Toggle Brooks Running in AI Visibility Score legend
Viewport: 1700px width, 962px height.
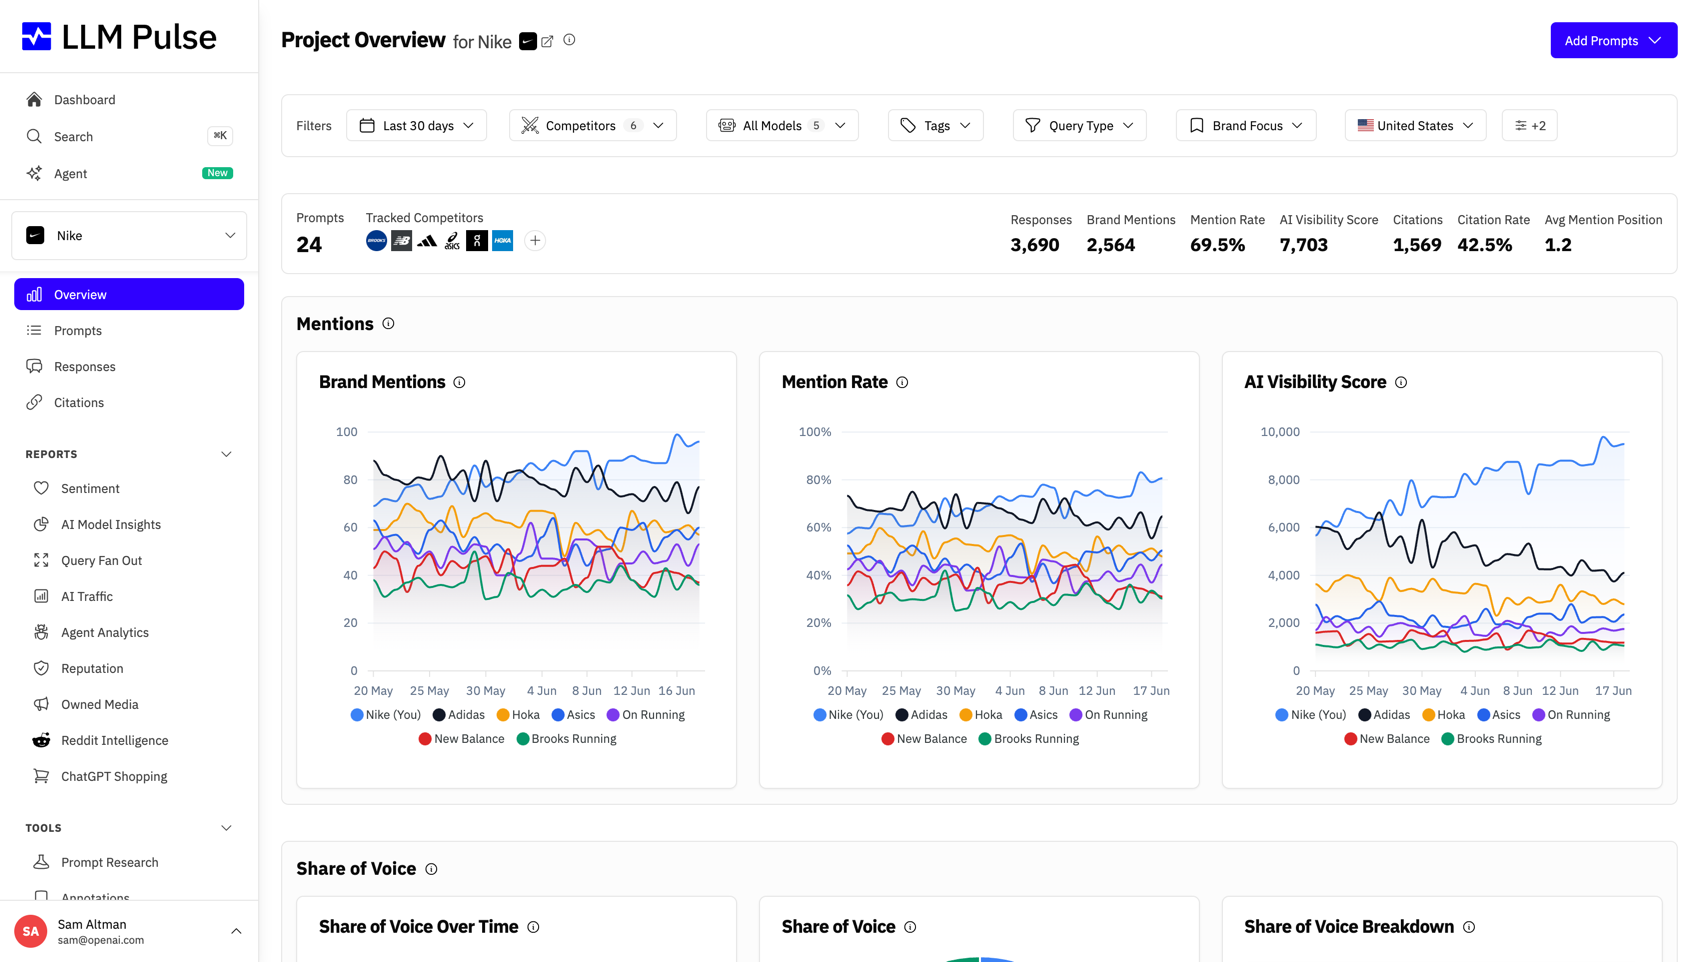click(1491, 739)
